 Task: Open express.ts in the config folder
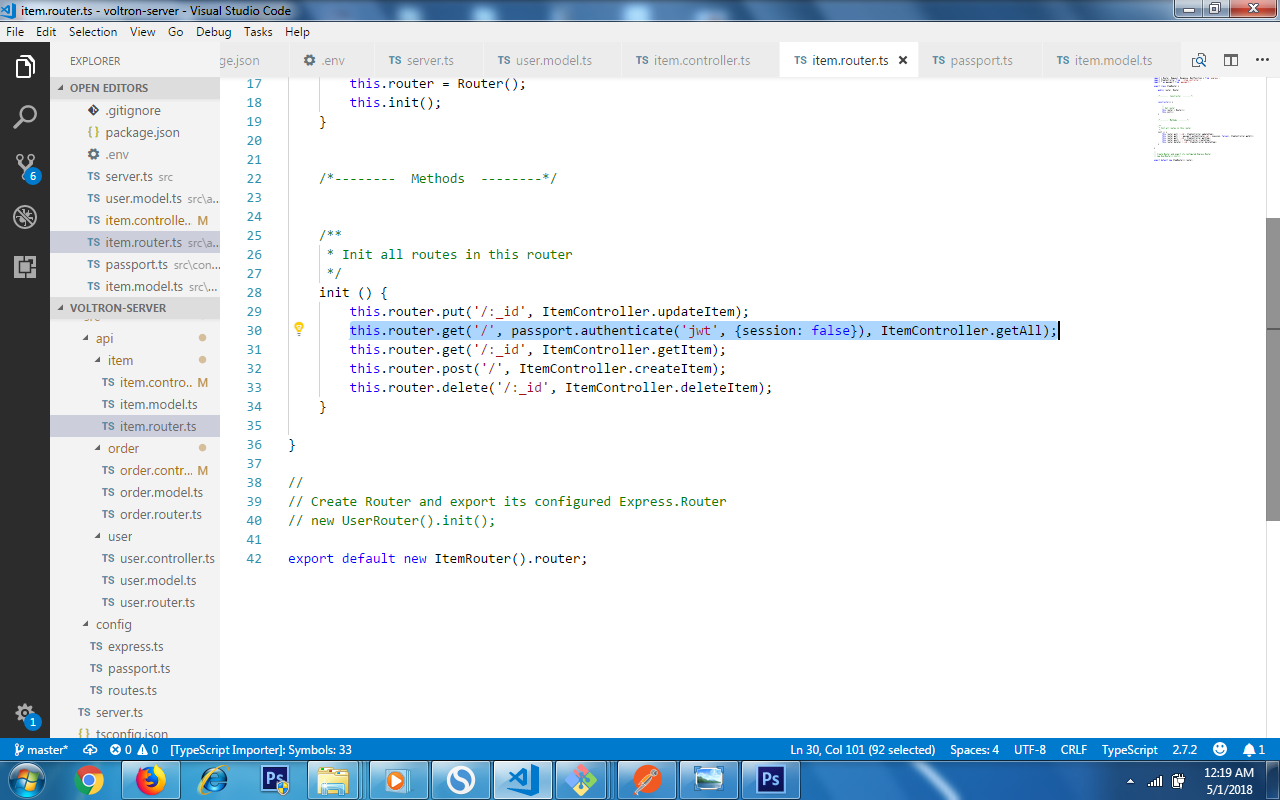(135, 646)
